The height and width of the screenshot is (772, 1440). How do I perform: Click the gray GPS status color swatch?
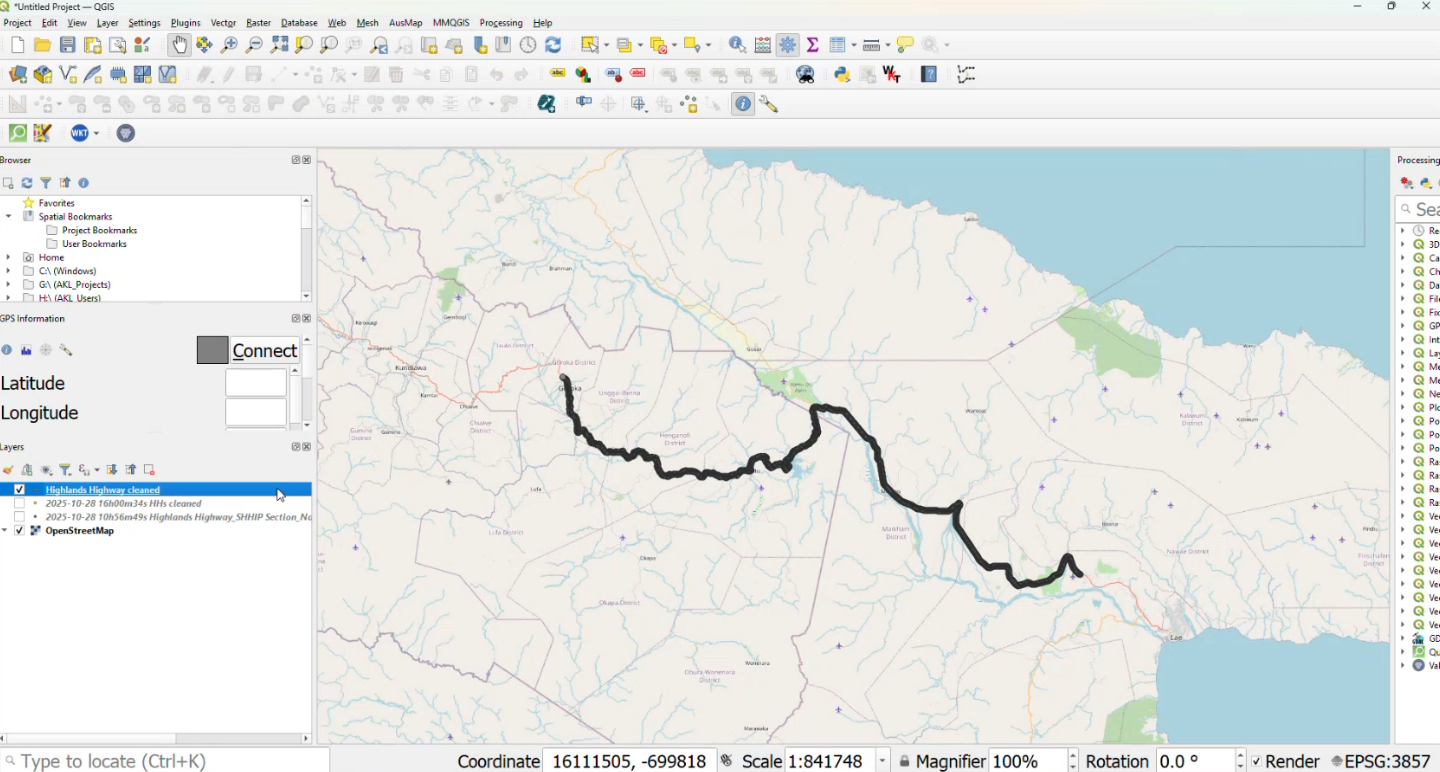(212, 350)
